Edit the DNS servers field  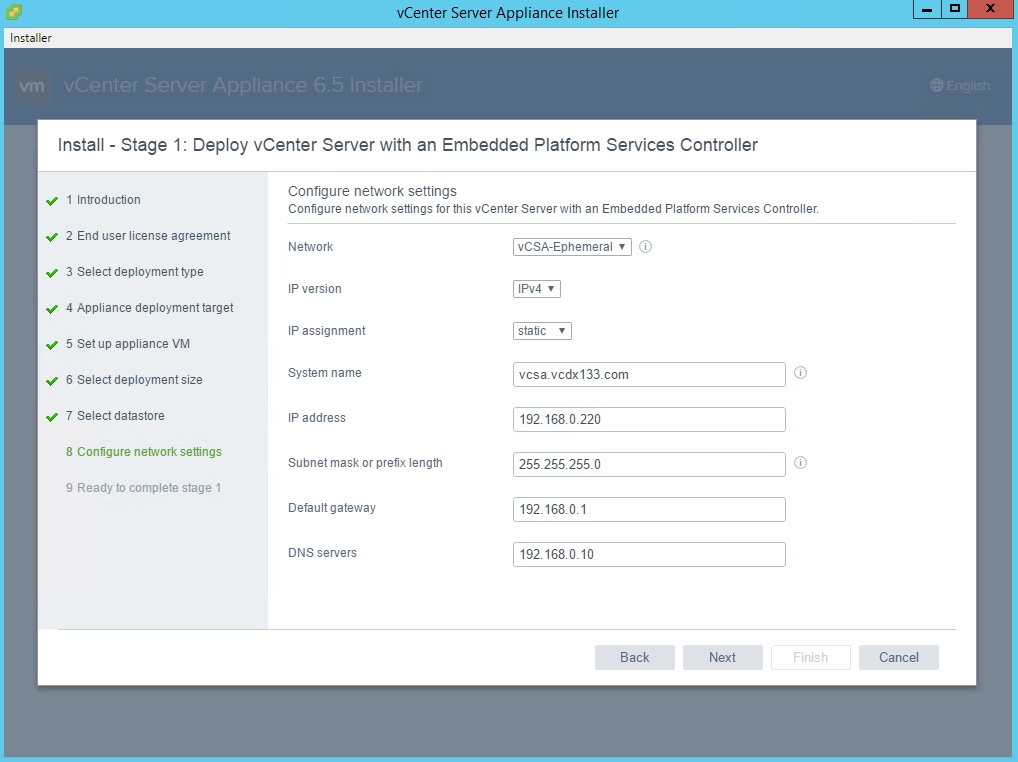649,554
